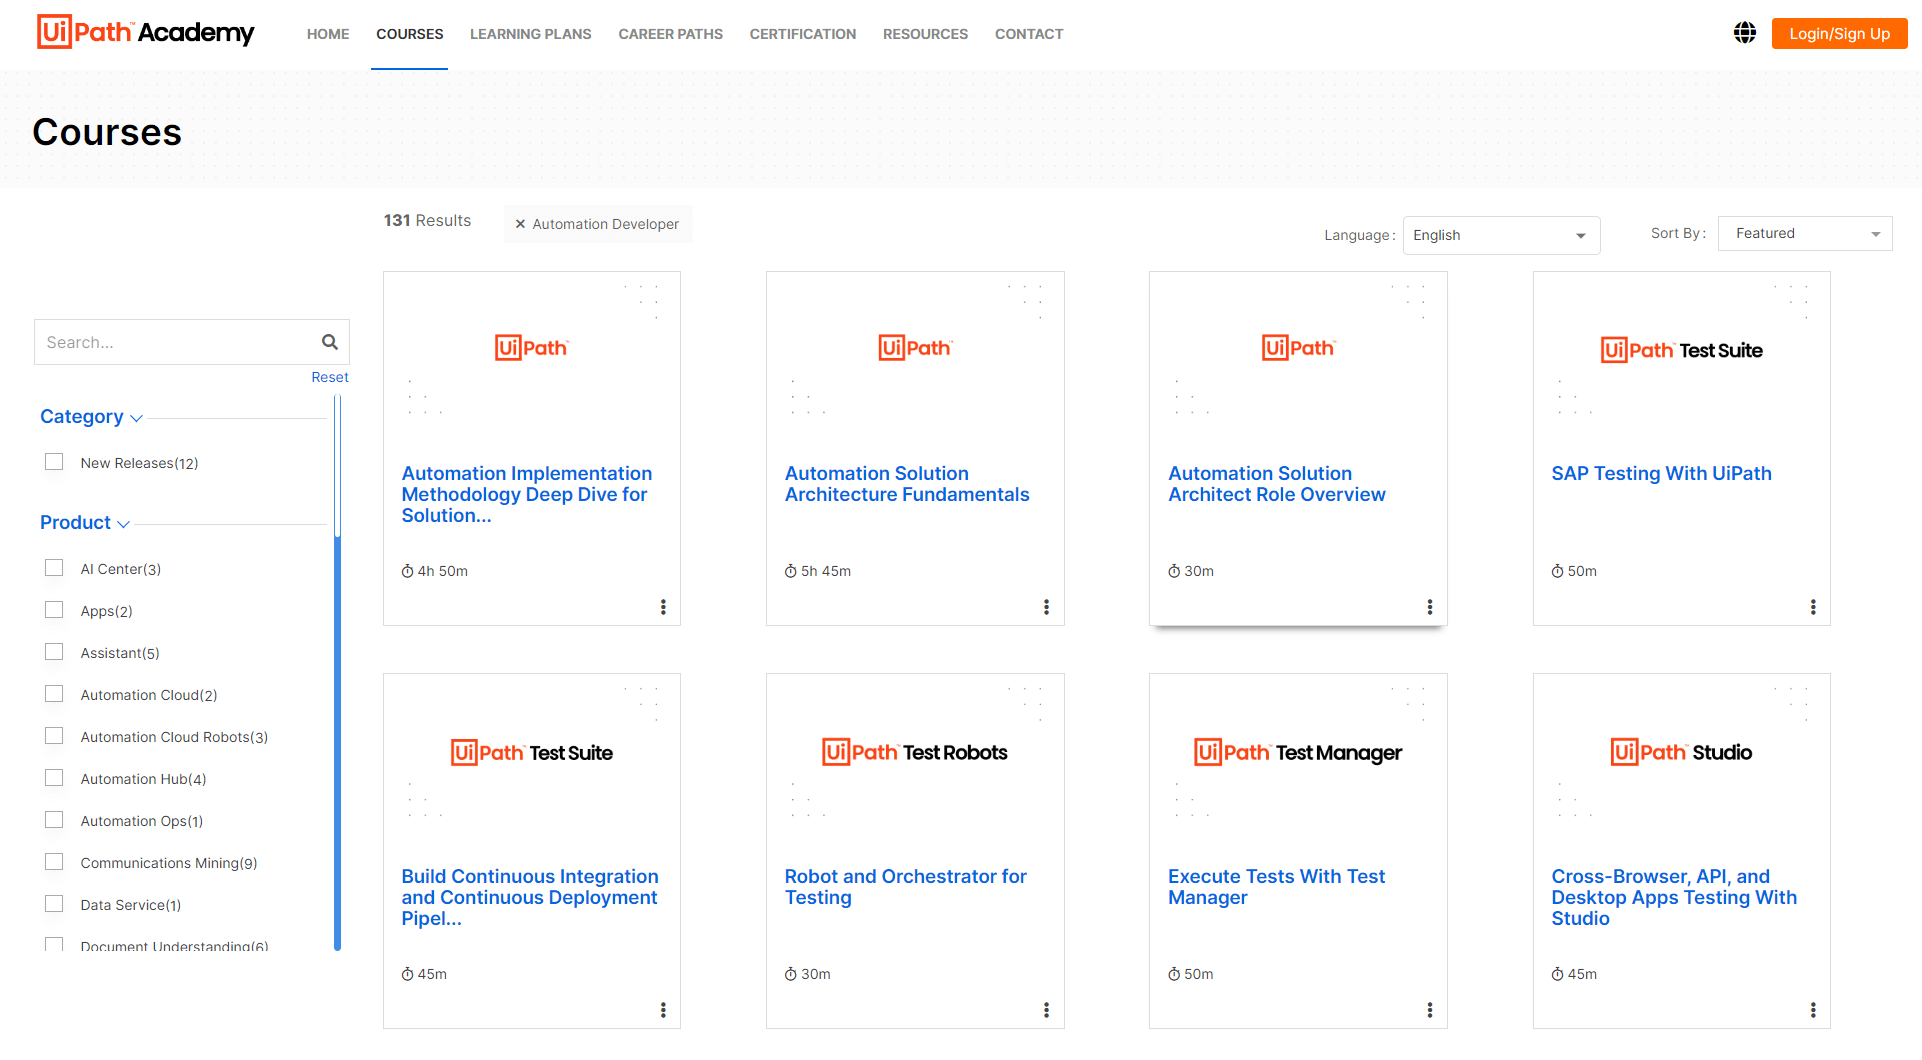Check the Automation Ops filter

click(x=54, y=820)
